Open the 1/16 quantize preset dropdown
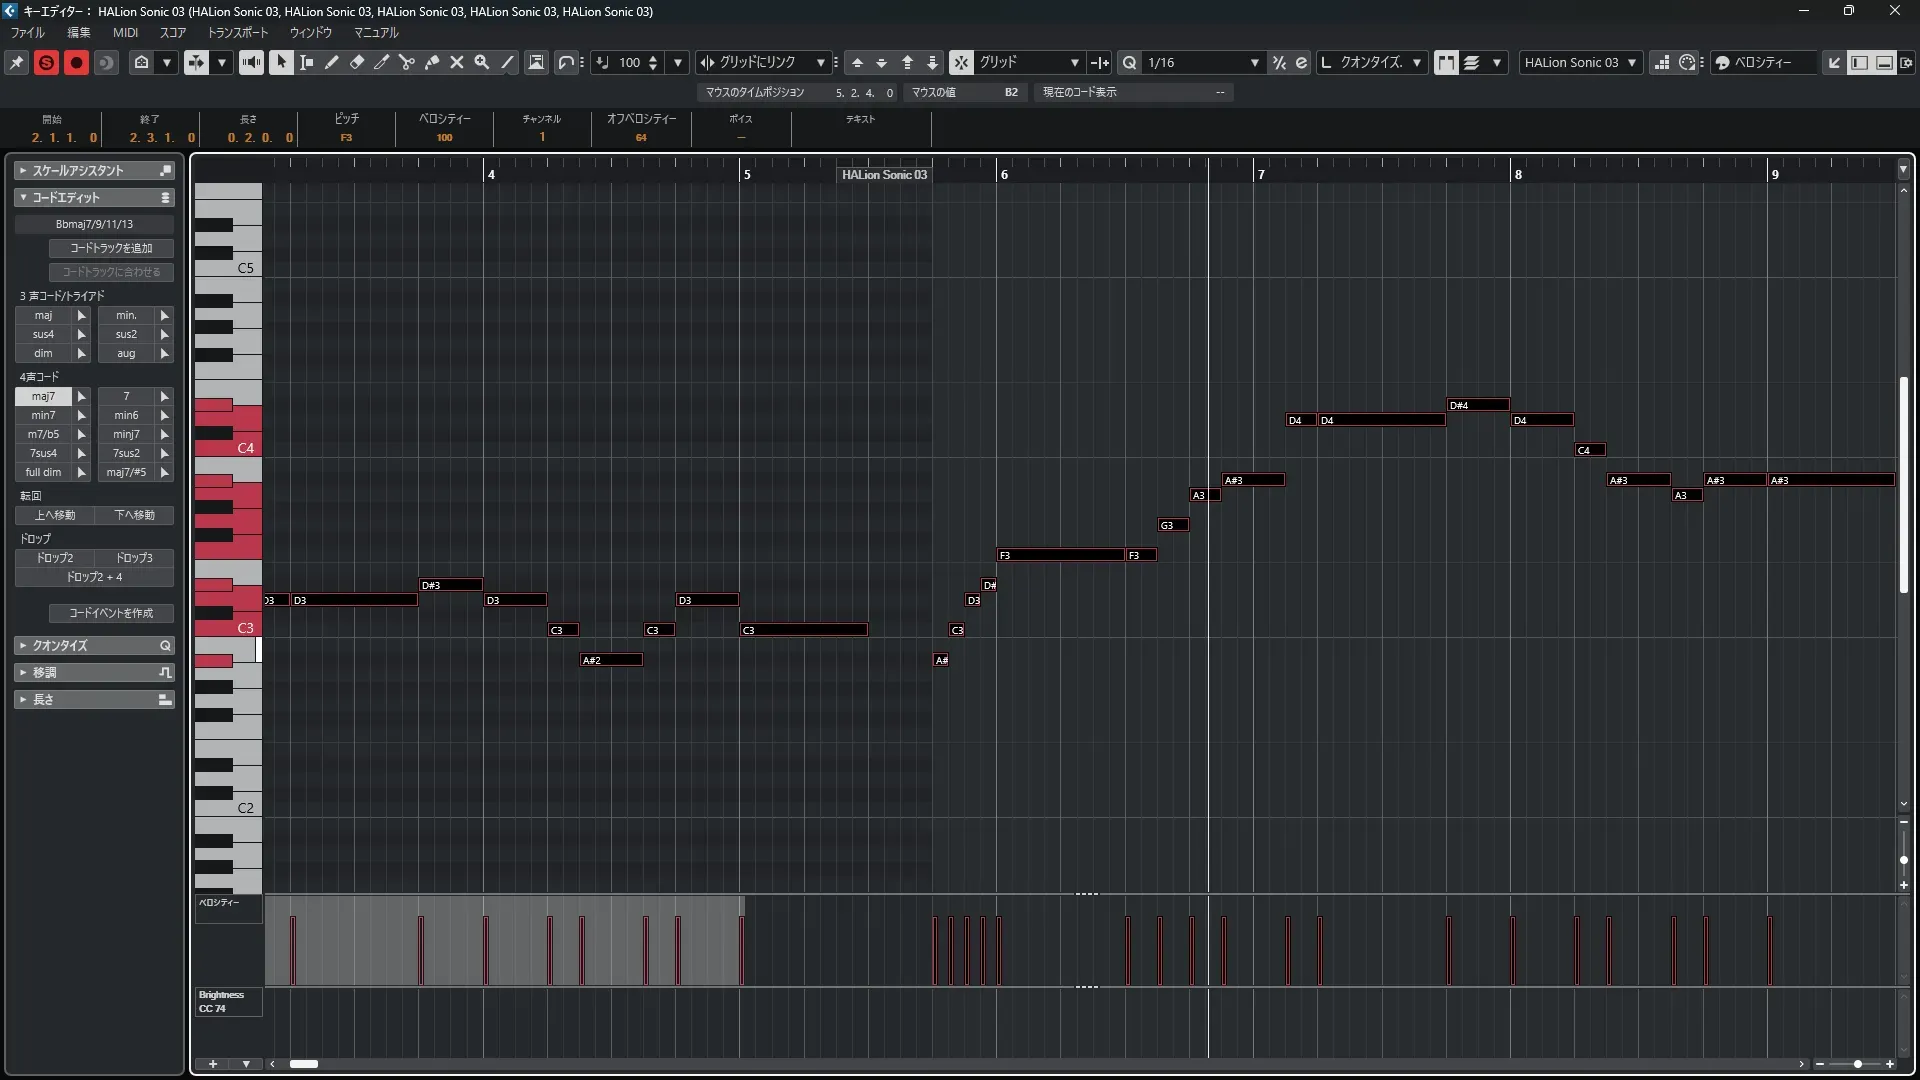This screenshot has height=1080, width=1920. 1254,62
